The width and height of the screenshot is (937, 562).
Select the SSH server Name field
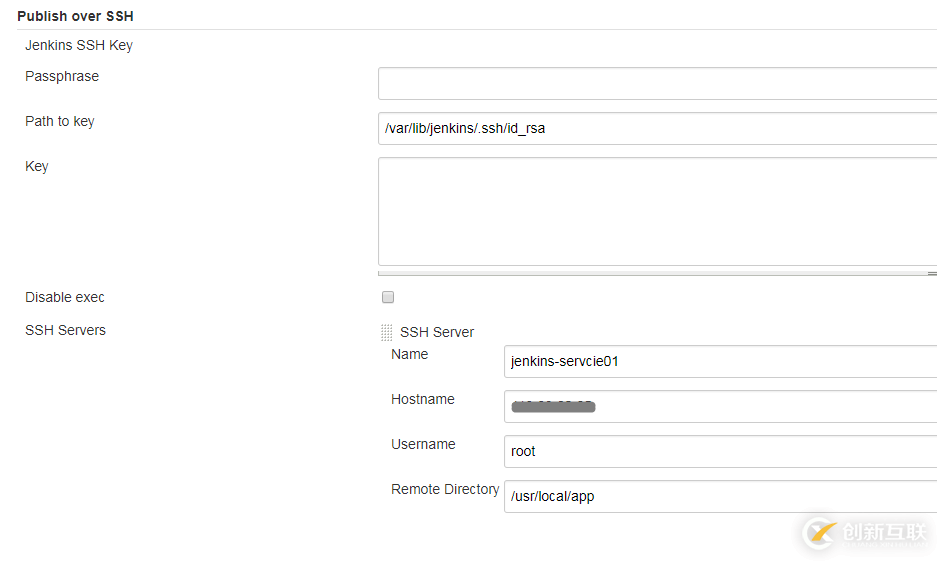point(720,362)
